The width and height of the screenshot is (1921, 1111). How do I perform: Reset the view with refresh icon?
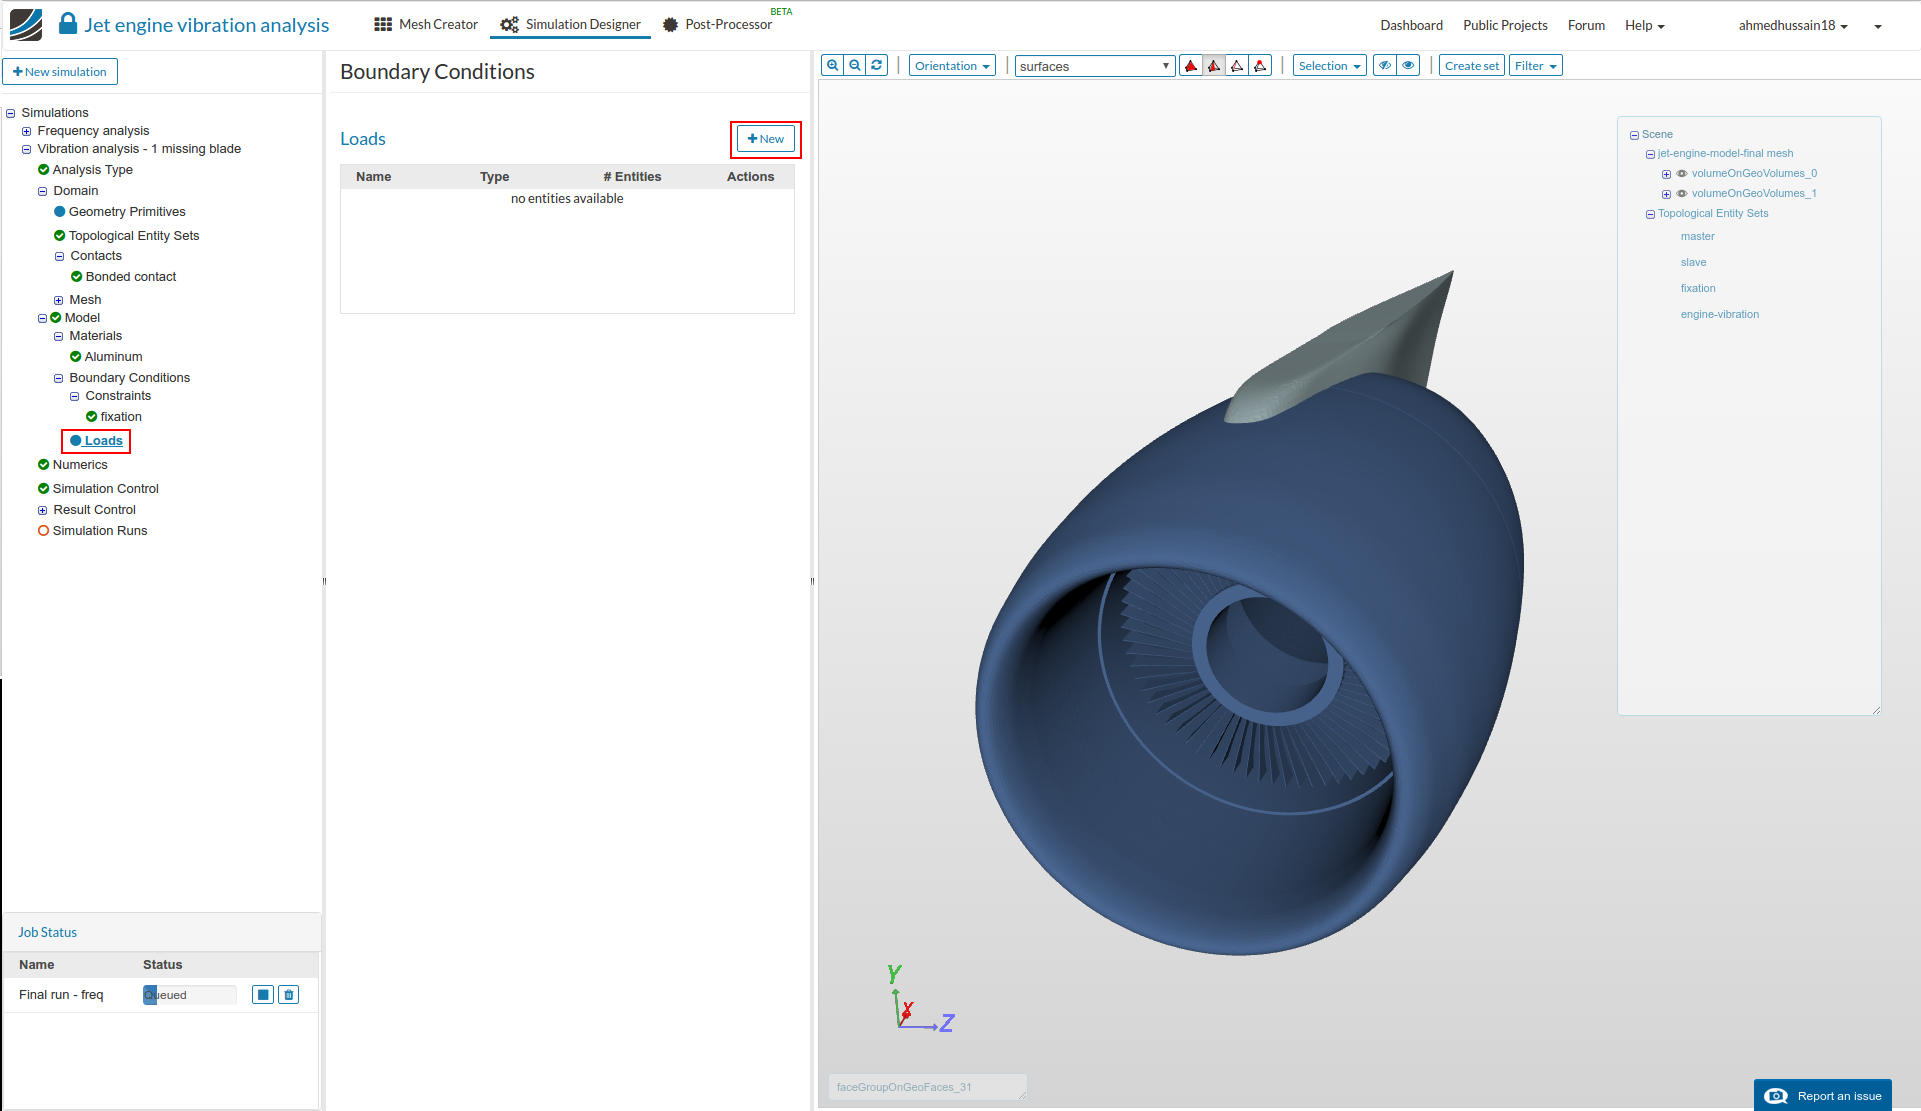pyautogui.click(x=877, y=66)
